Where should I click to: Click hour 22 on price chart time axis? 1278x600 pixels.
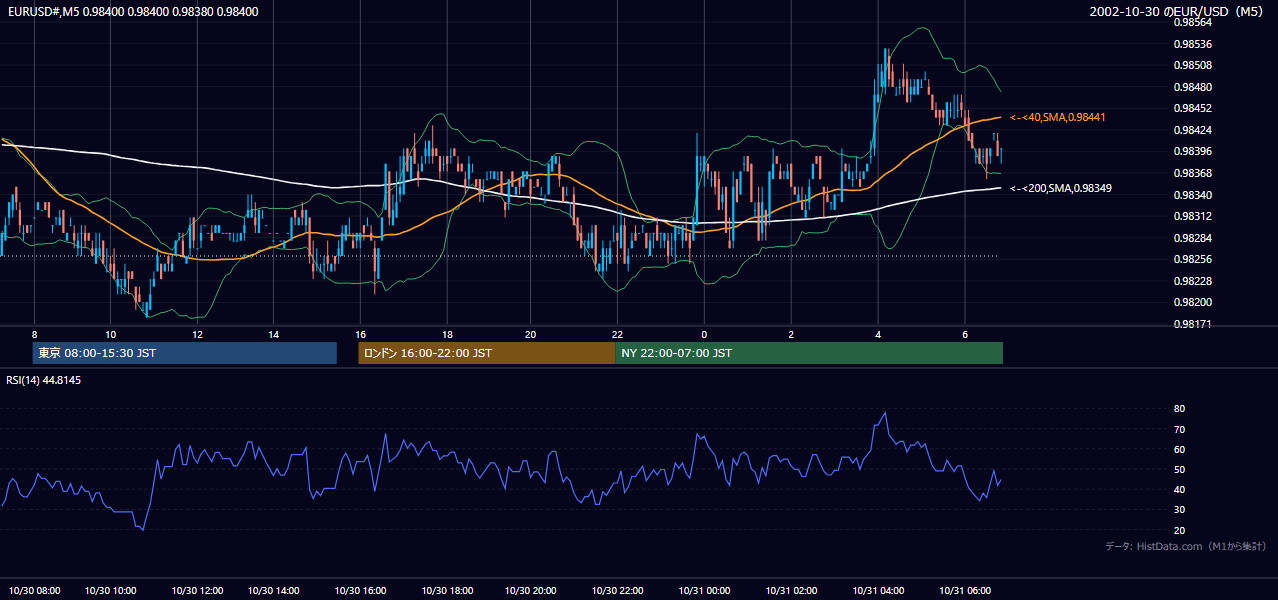pyautogui.click(x=618, y=334)
